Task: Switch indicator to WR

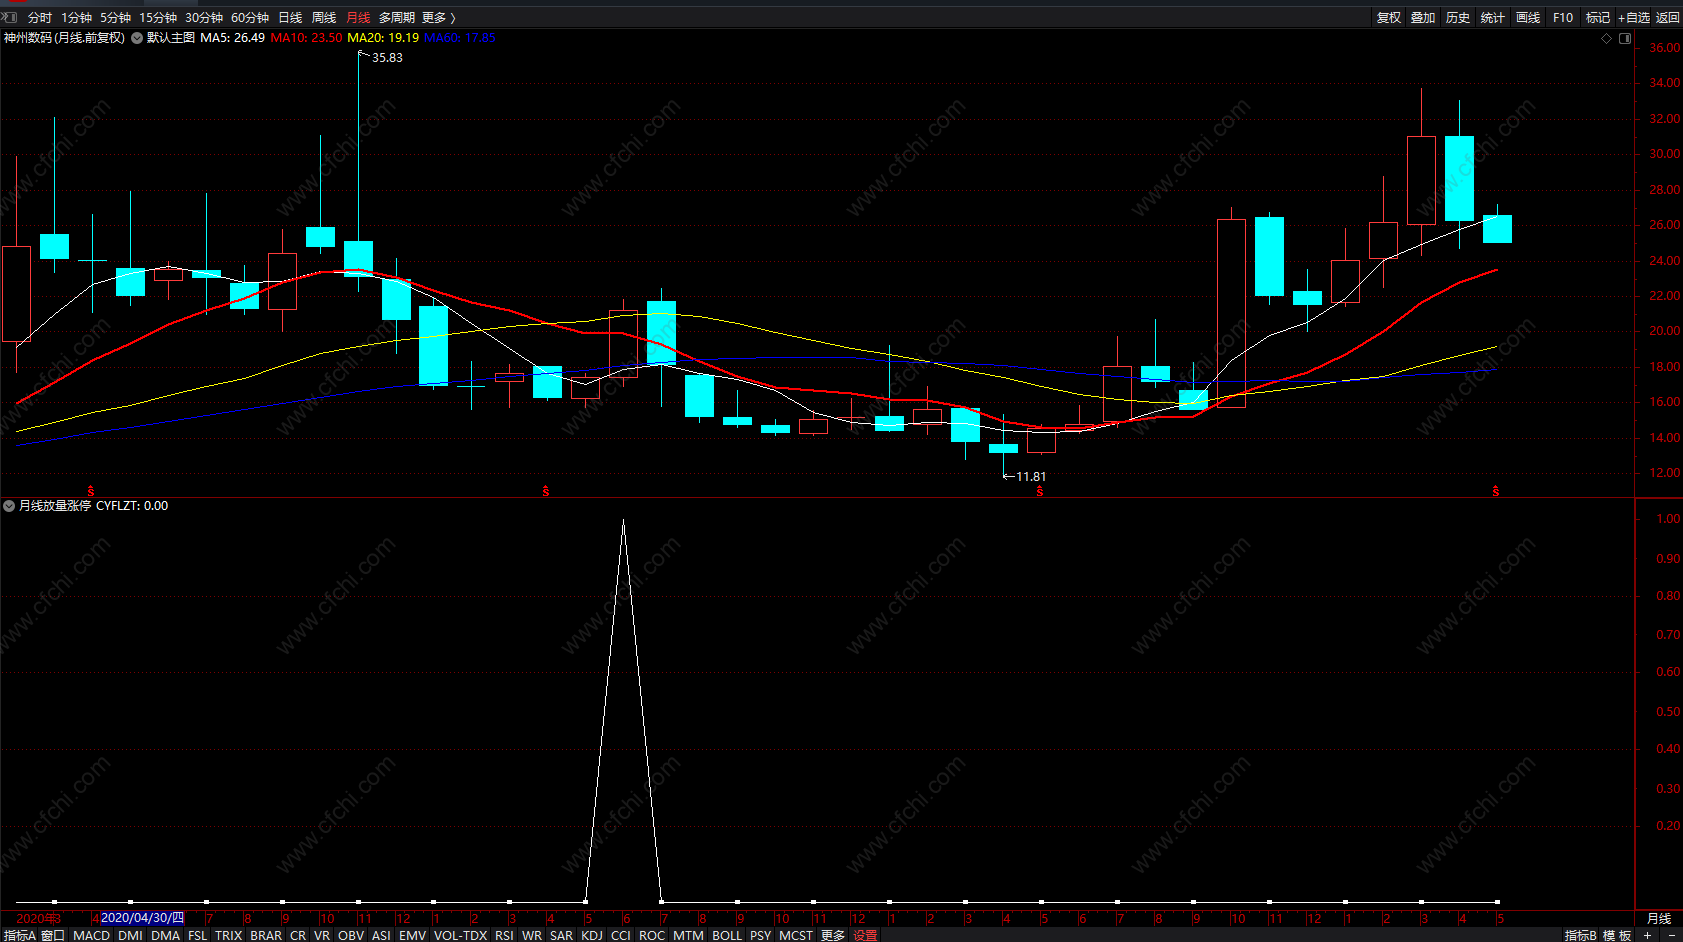Action: coord(532,935)
